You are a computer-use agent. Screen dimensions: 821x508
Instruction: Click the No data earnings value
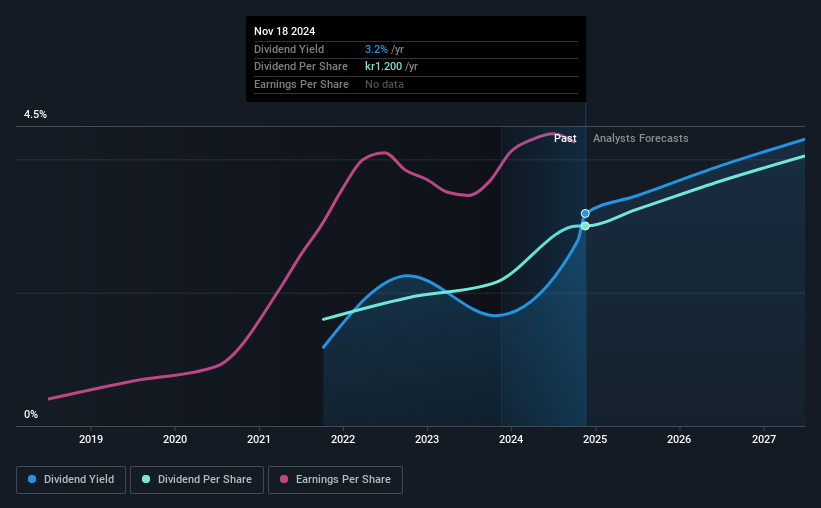384,84
